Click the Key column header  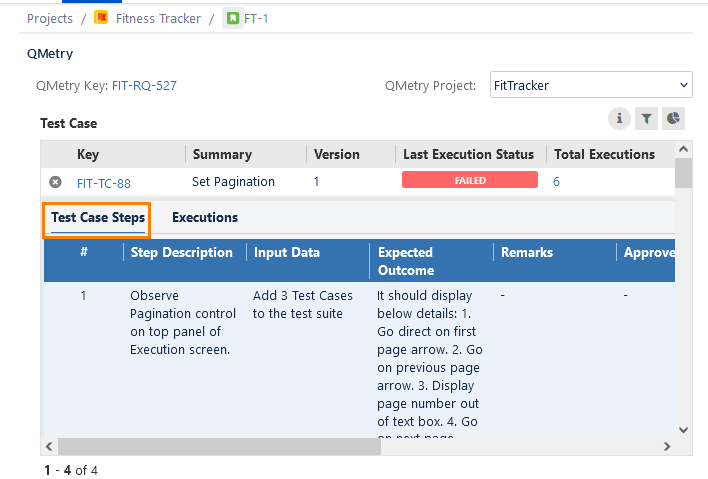88,154
